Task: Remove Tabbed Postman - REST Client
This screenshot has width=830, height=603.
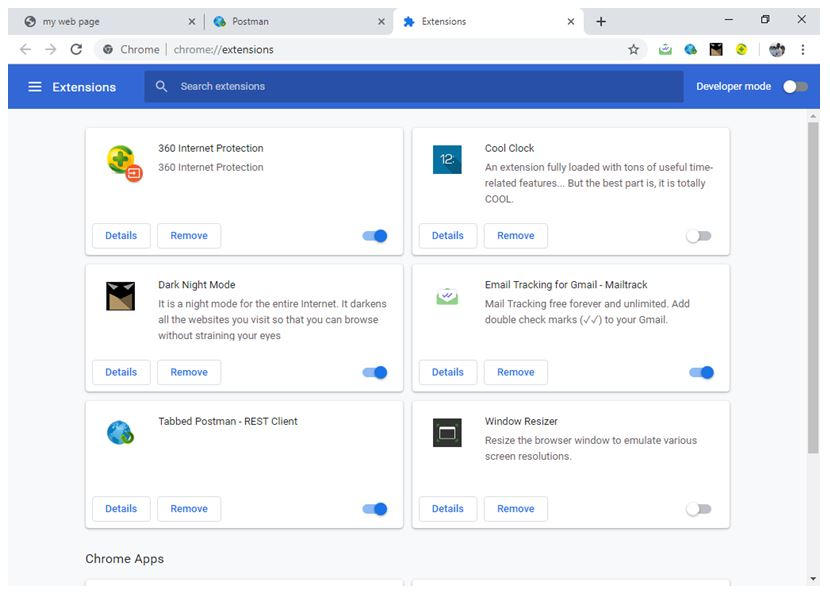Action: pos(189,509)
